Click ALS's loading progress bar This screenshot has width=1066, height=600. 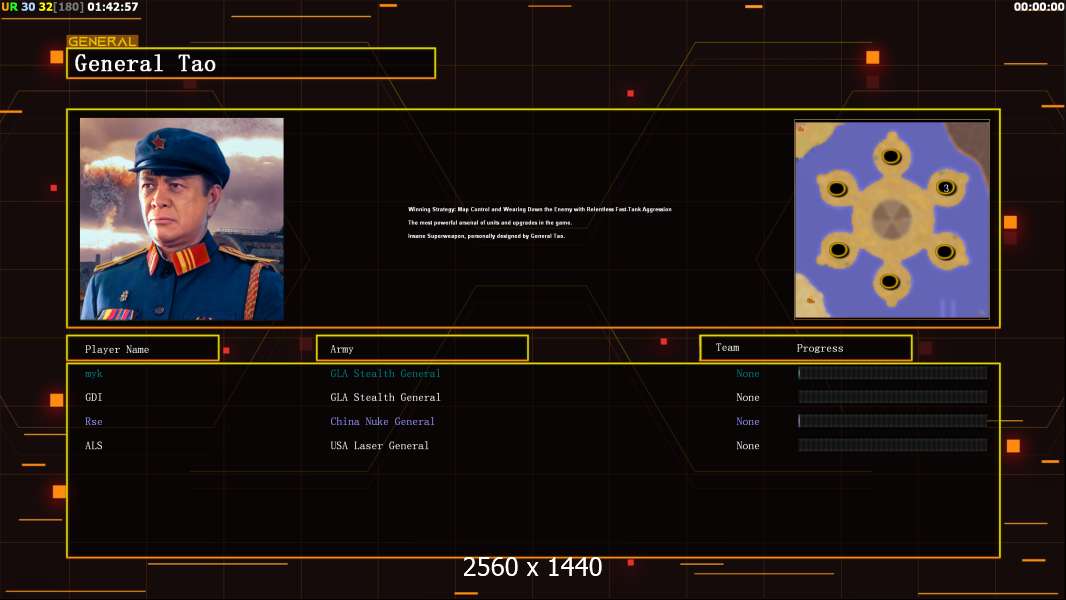893,445
